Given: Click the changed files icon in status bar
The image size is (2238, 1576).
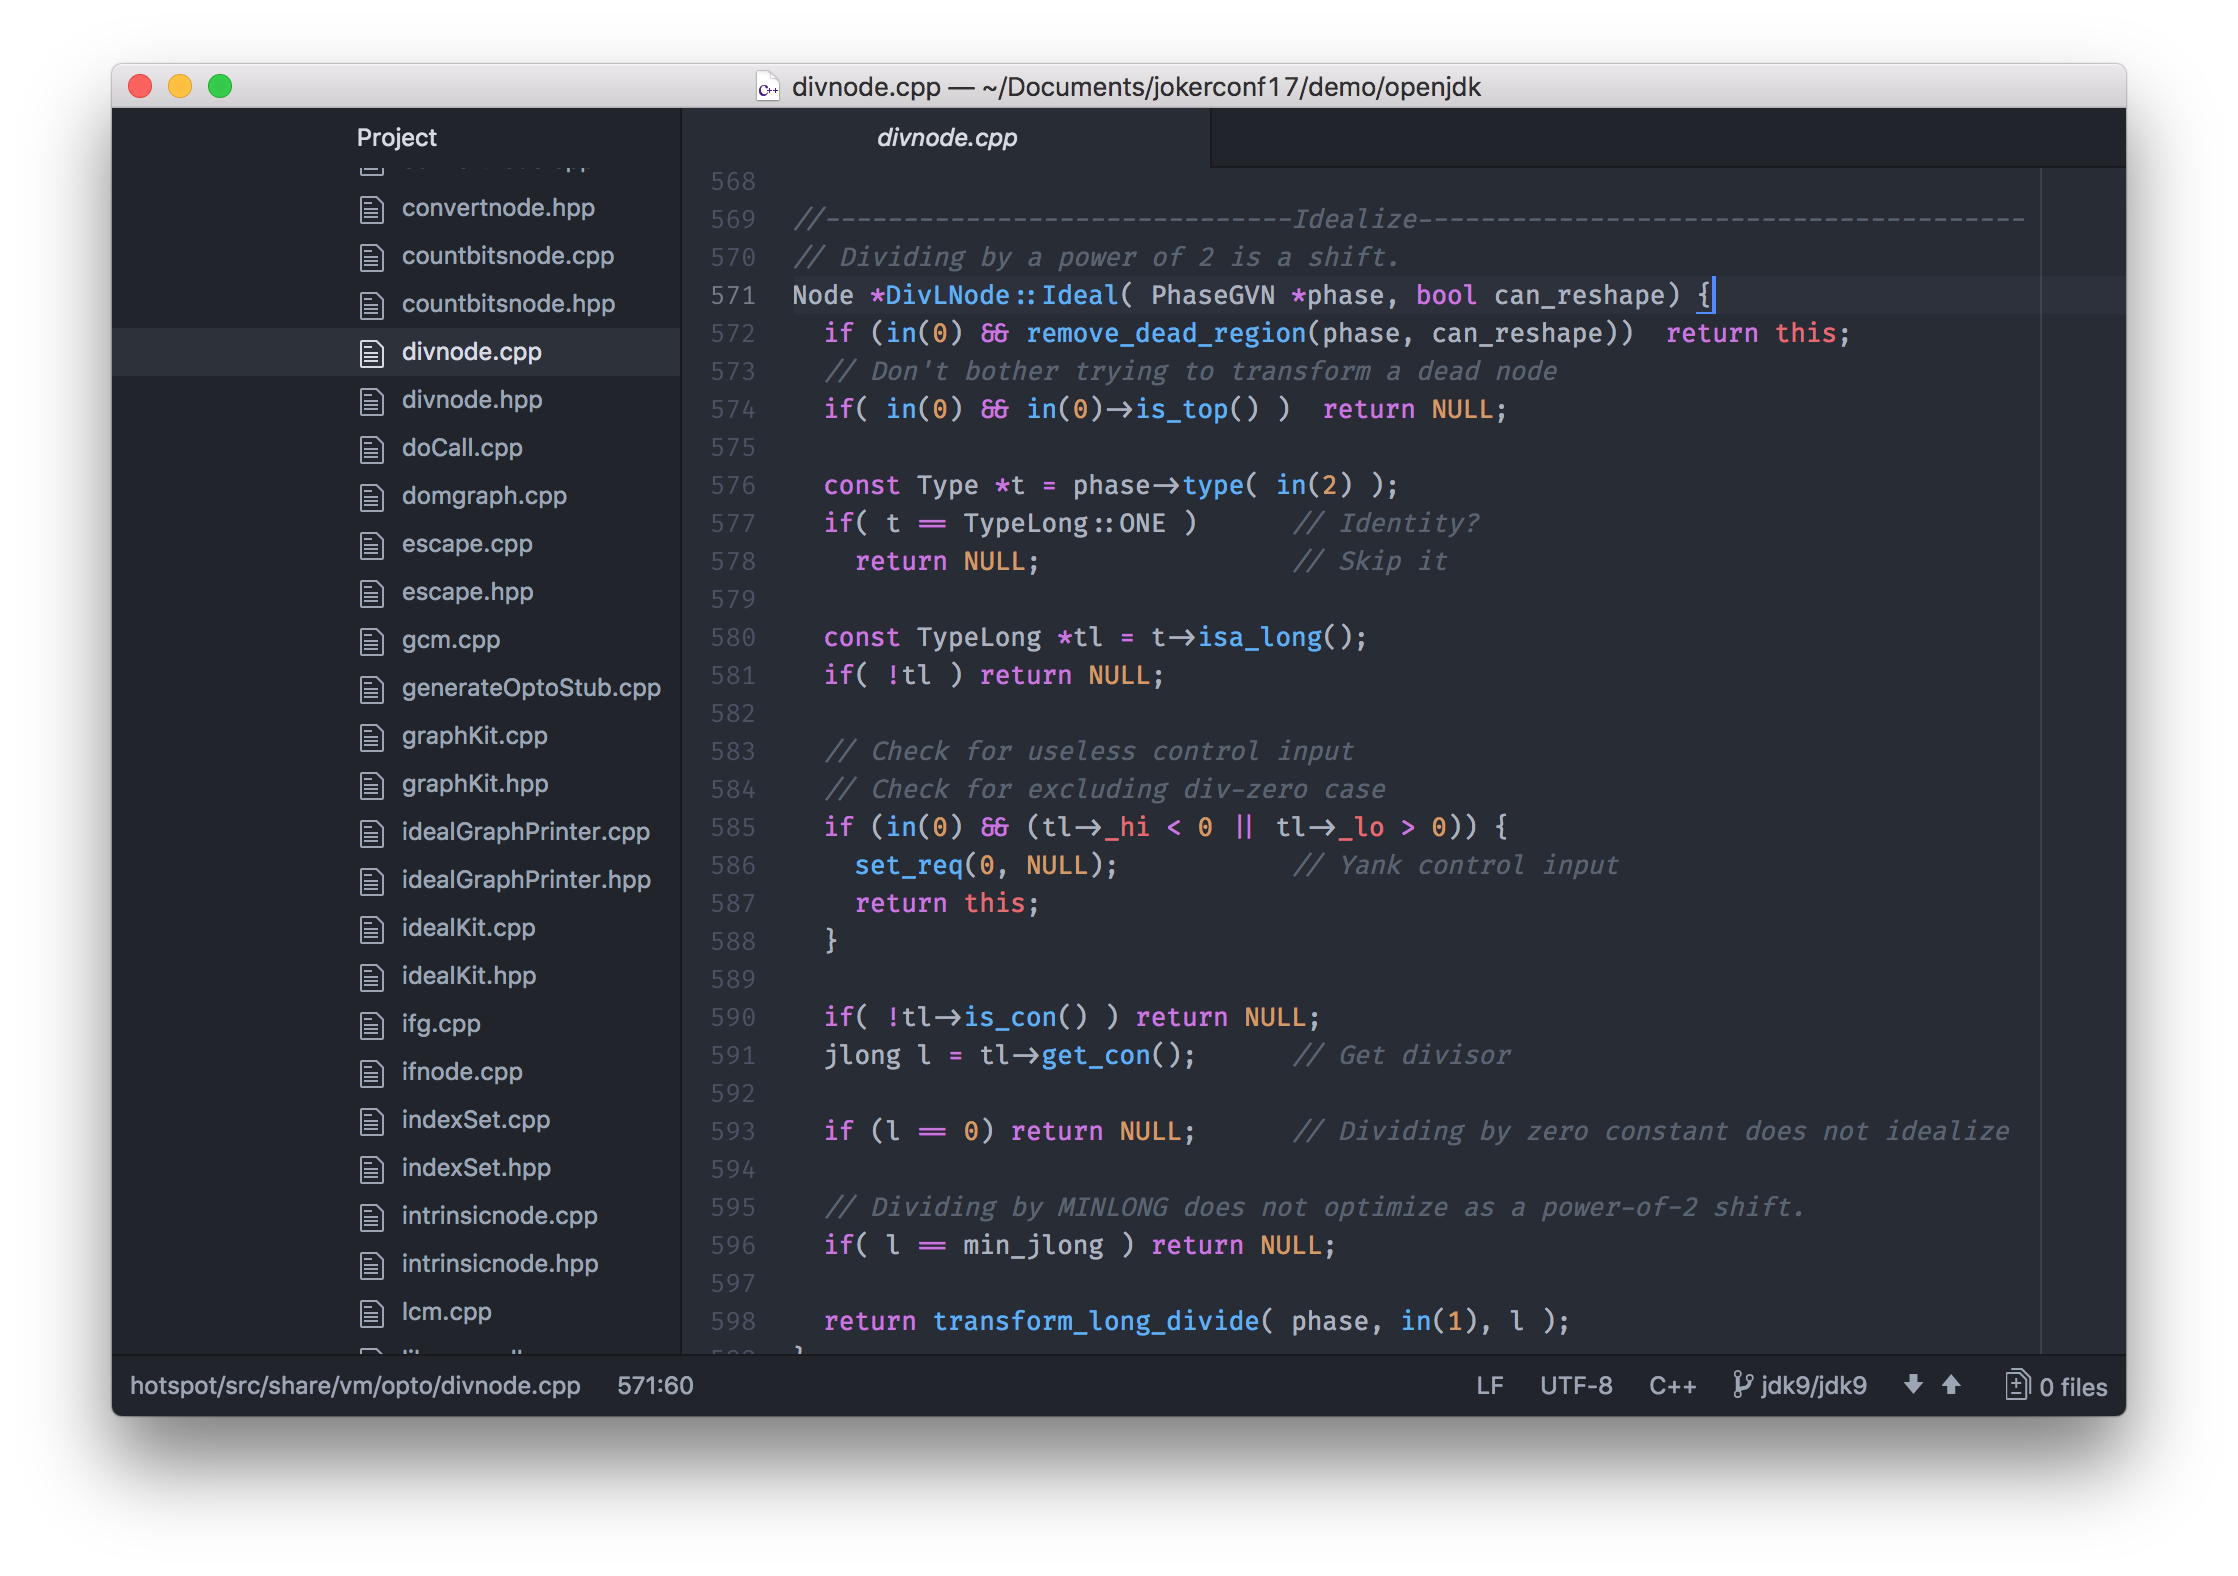Looking at the screenshot, I should tap(2017, 1385).
